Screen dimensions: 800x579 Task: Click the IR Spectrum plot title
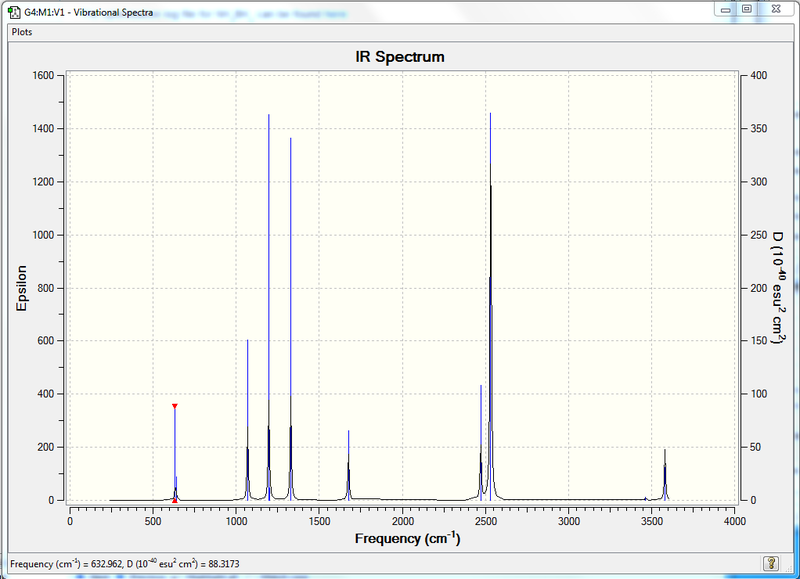point(399,57)
